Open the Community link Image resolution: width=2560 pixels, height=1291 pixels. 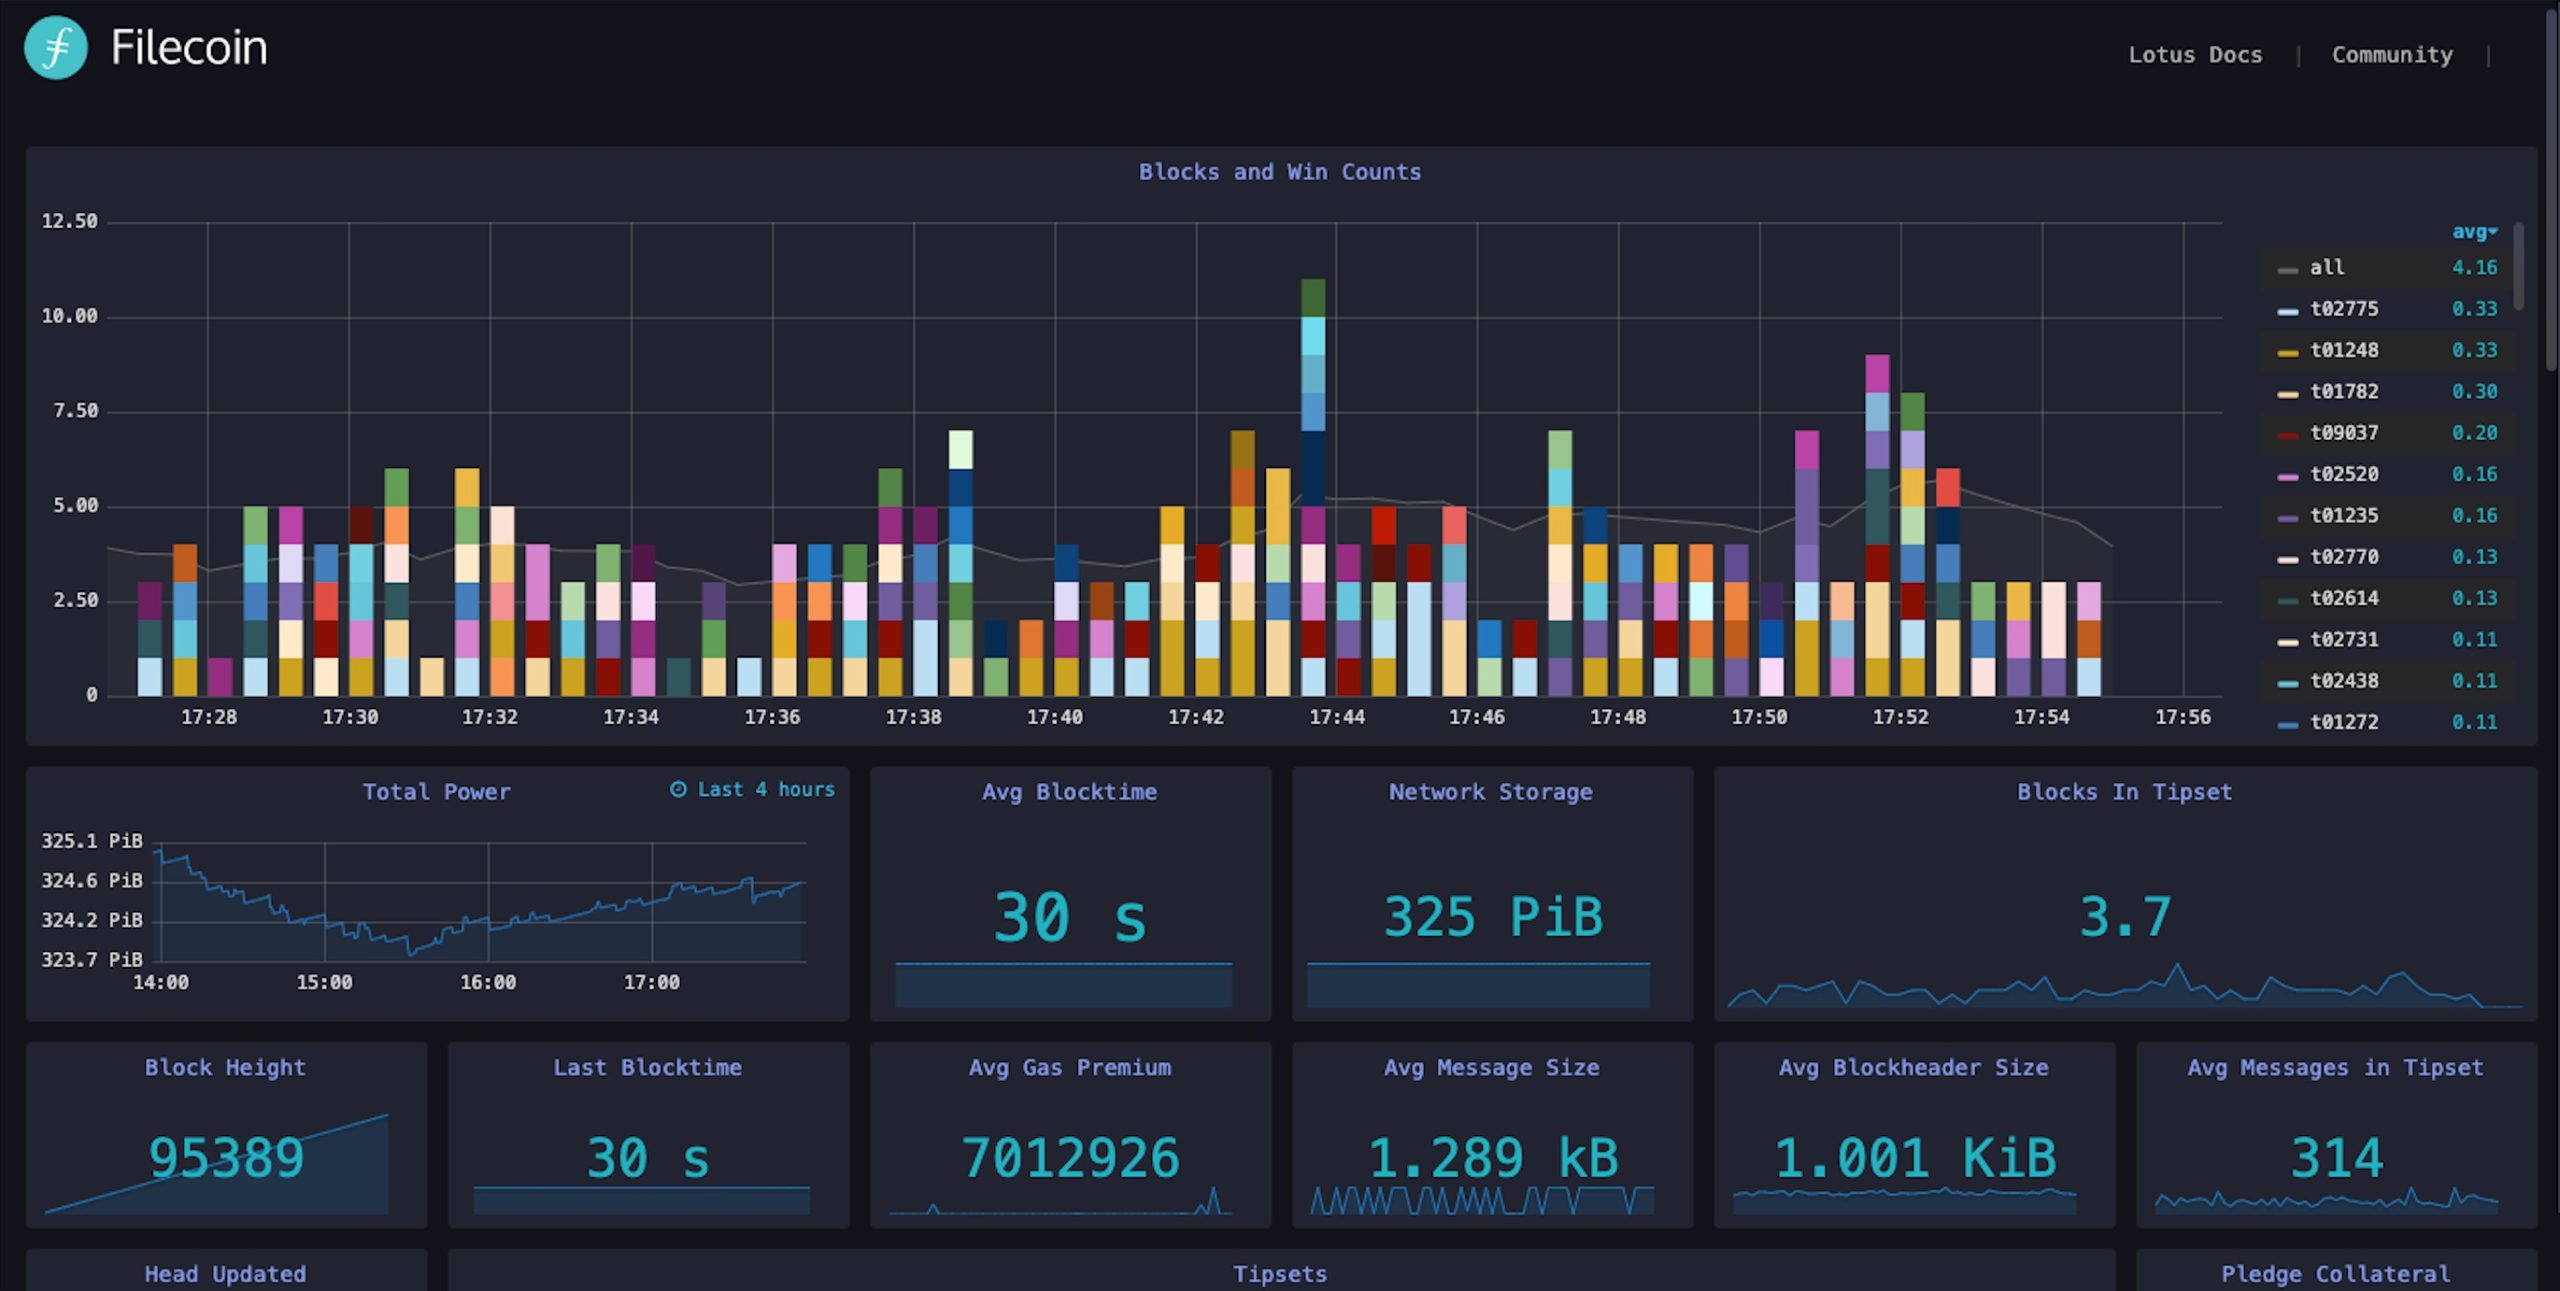[2391, 55]
